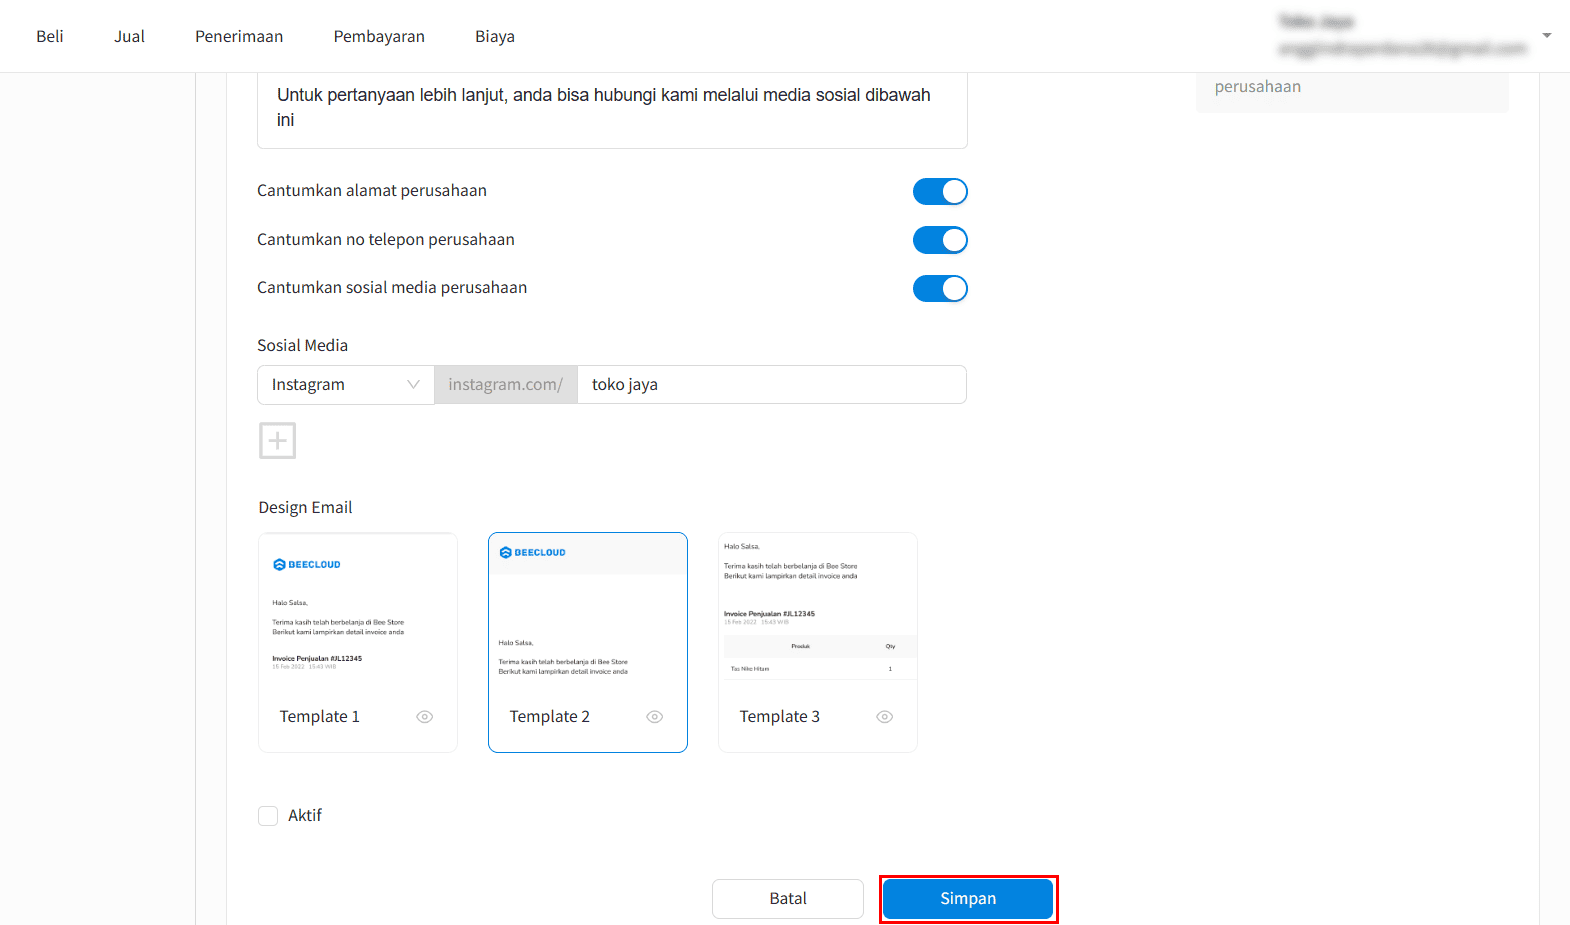Open the Instagram social media dropdown
Image resolution: width=1570 pixels, height=925 pixels.
tap(346, 385)
